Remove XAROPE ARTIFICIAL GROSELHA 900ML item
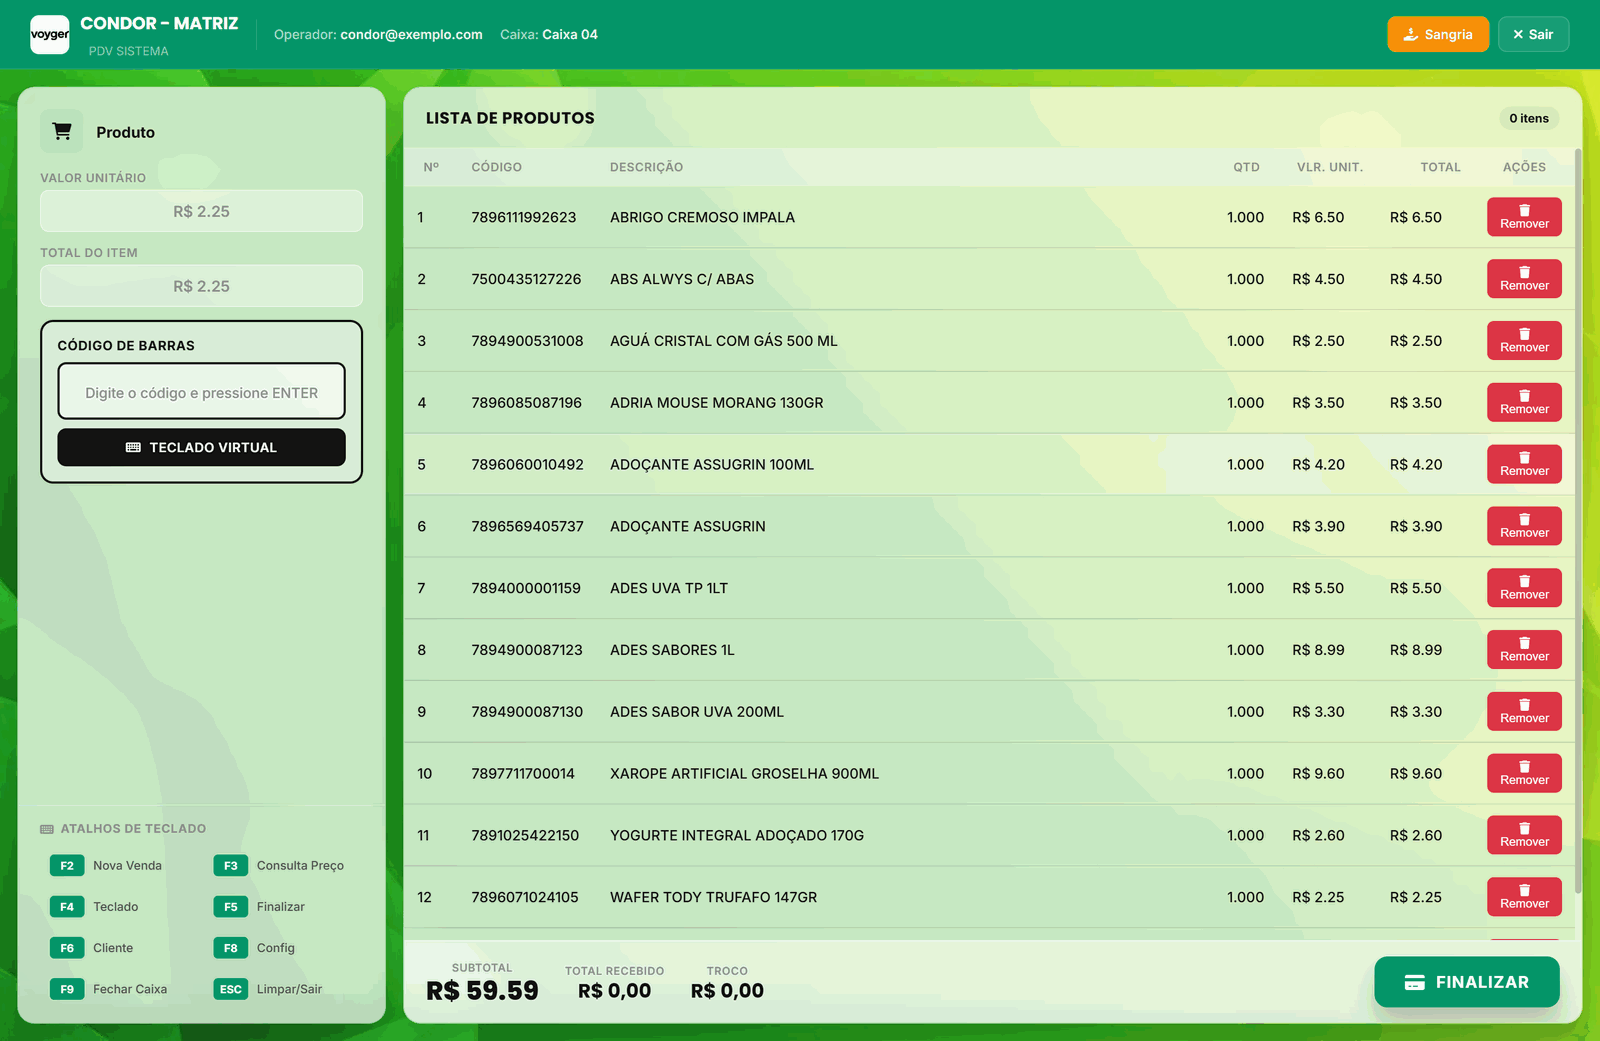Viewport: 1600px width, 1041px height. tap(1524, 773)
